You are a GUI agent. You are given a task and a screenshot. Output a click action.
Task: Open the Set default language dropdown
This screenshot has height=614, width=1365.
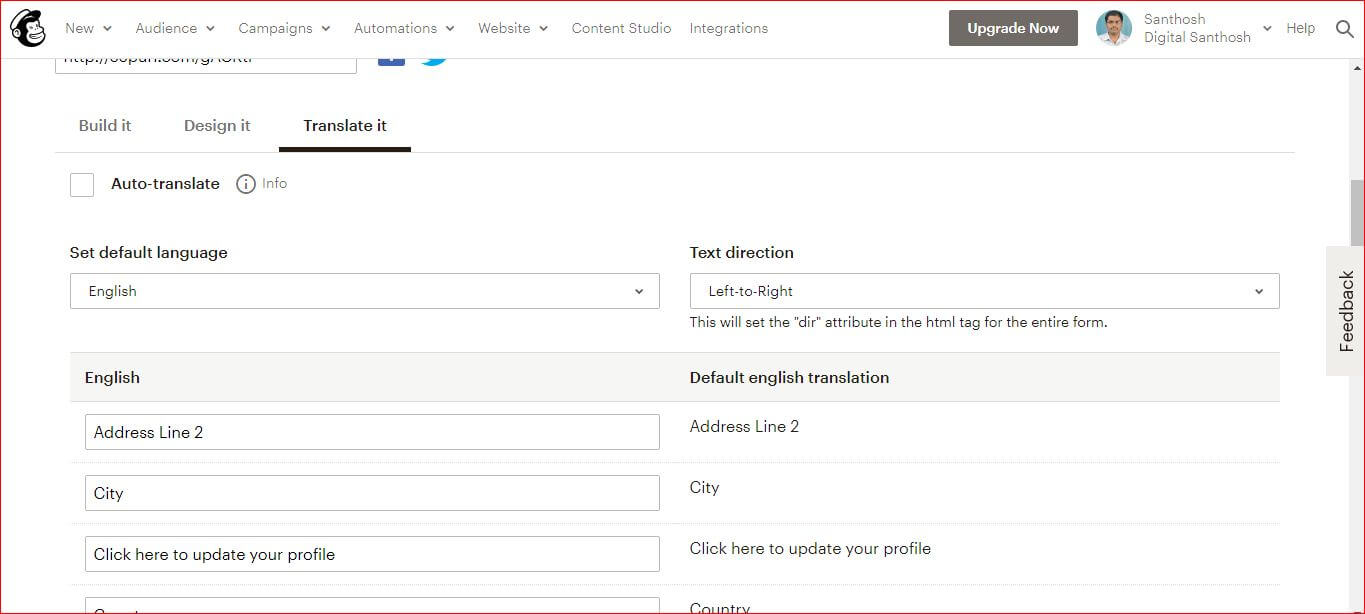coord(364,291)
